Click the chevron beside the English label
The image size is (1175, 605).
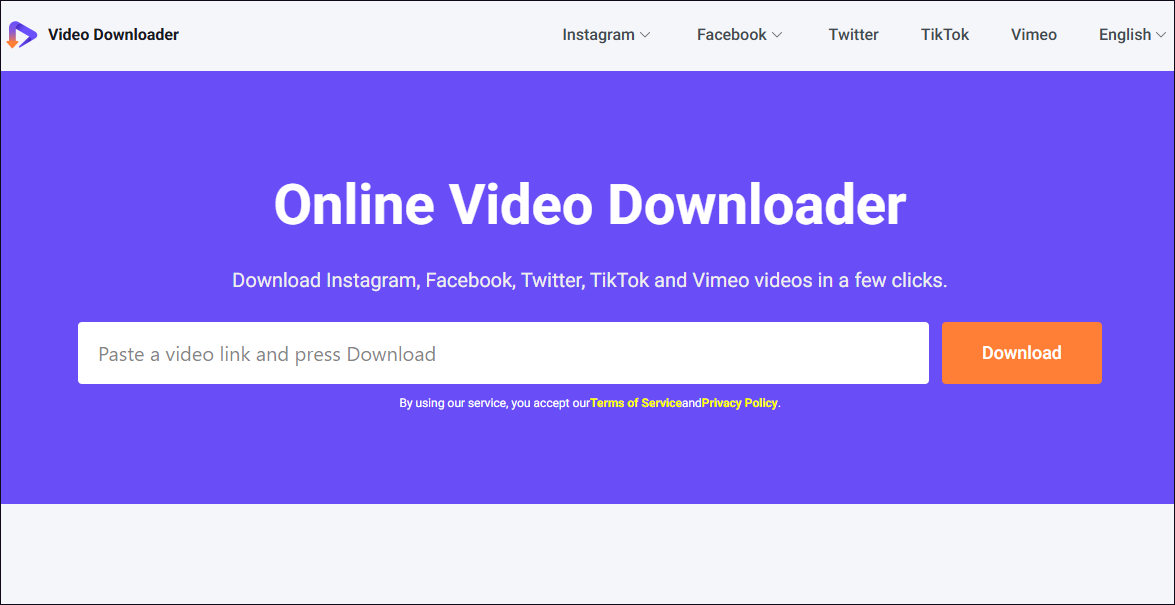tap(1160, 34)
